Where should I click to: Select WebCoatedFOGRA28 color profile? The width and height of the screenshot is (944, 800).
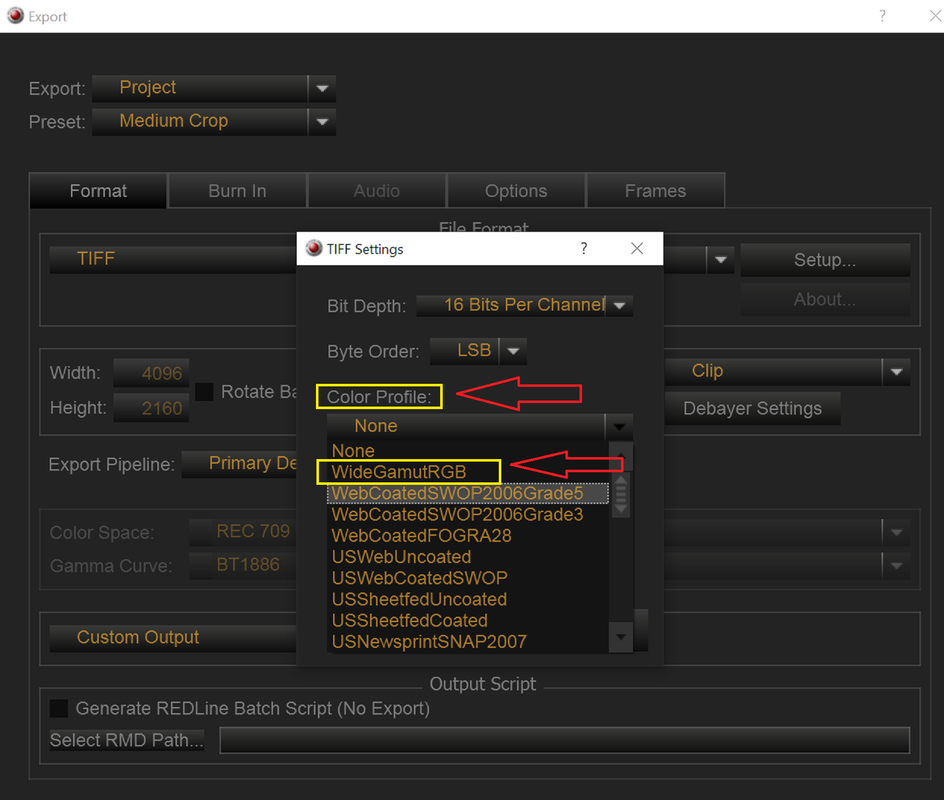pos(468,536)
